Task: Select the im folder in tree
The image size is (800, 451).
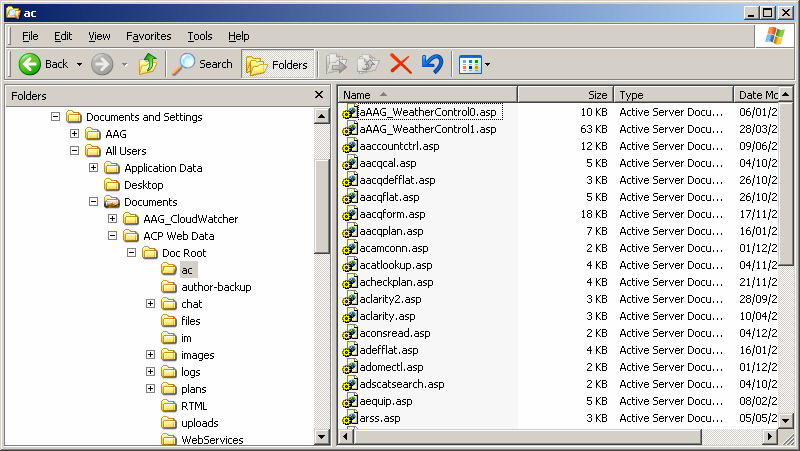Action: coord(186,338)
